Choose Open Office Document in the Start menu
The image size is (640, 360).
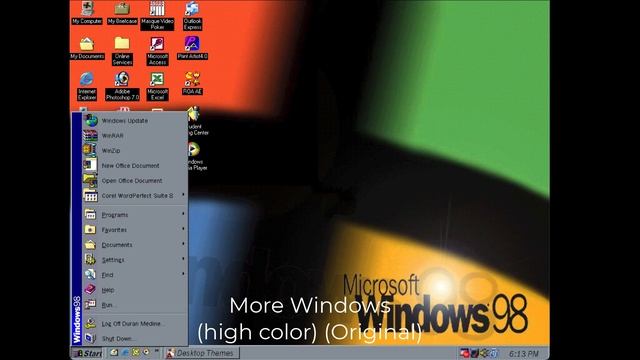click(135, 180)
